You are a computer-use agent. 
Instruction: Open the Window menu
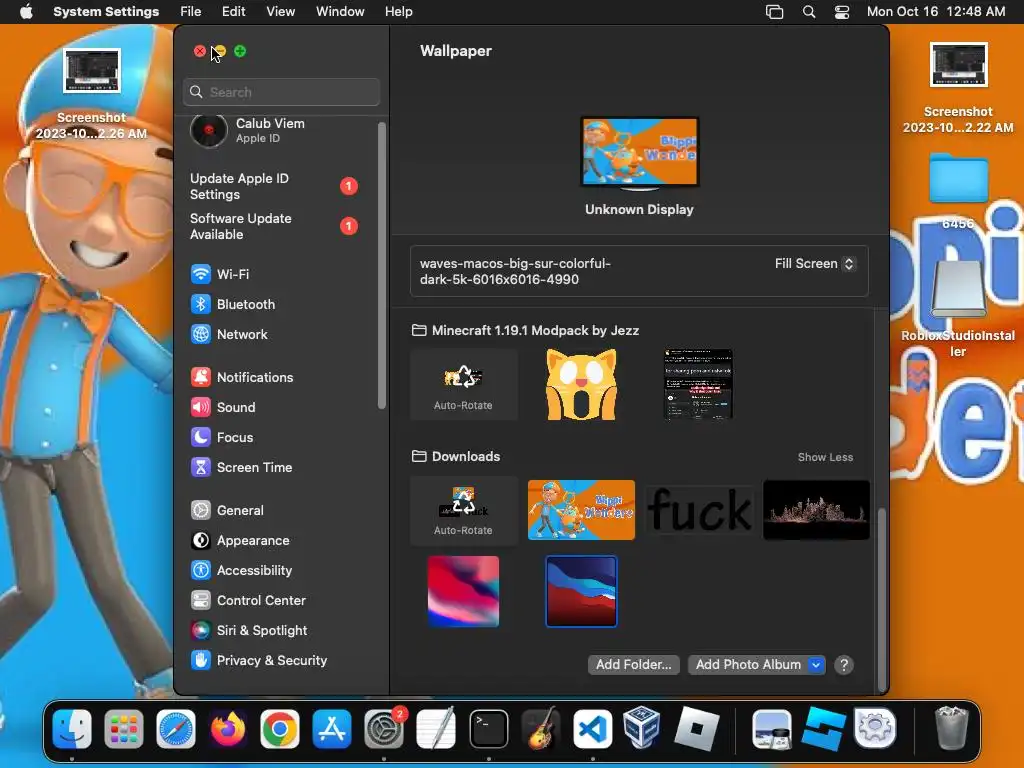pos(340,12)
